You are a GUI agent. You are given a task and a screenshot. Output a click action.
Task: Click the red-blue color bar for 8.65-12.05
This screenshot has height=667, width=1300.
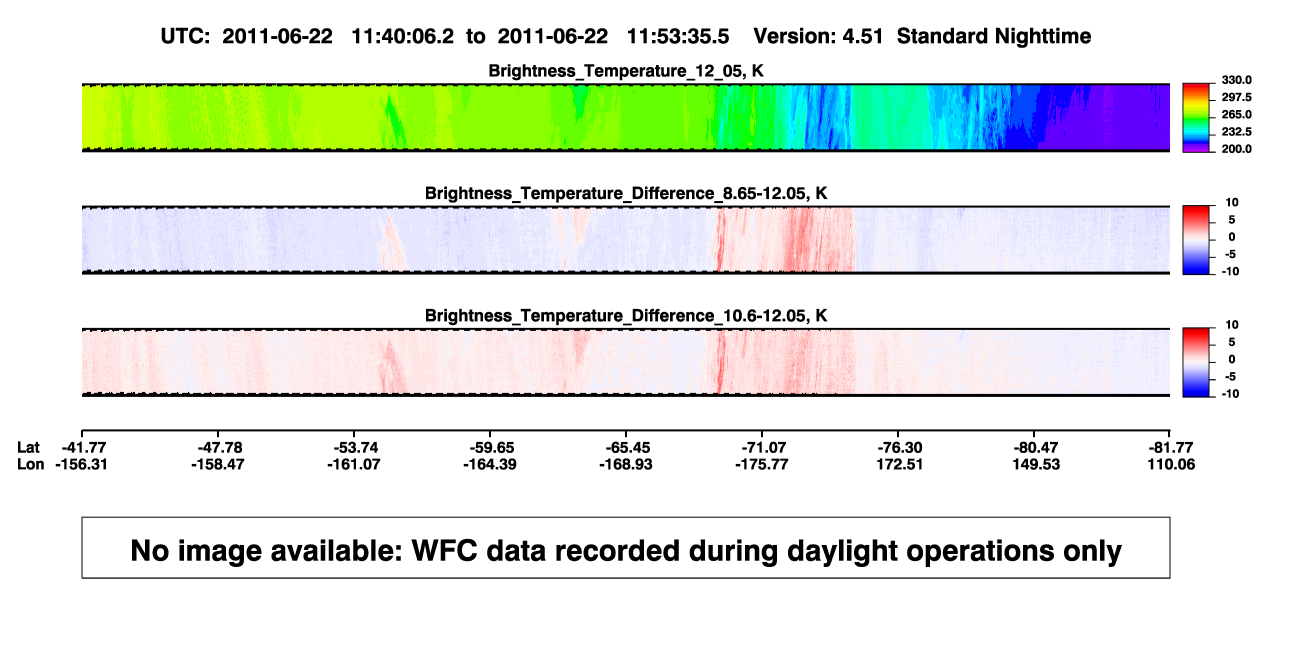click(1196, 240)
